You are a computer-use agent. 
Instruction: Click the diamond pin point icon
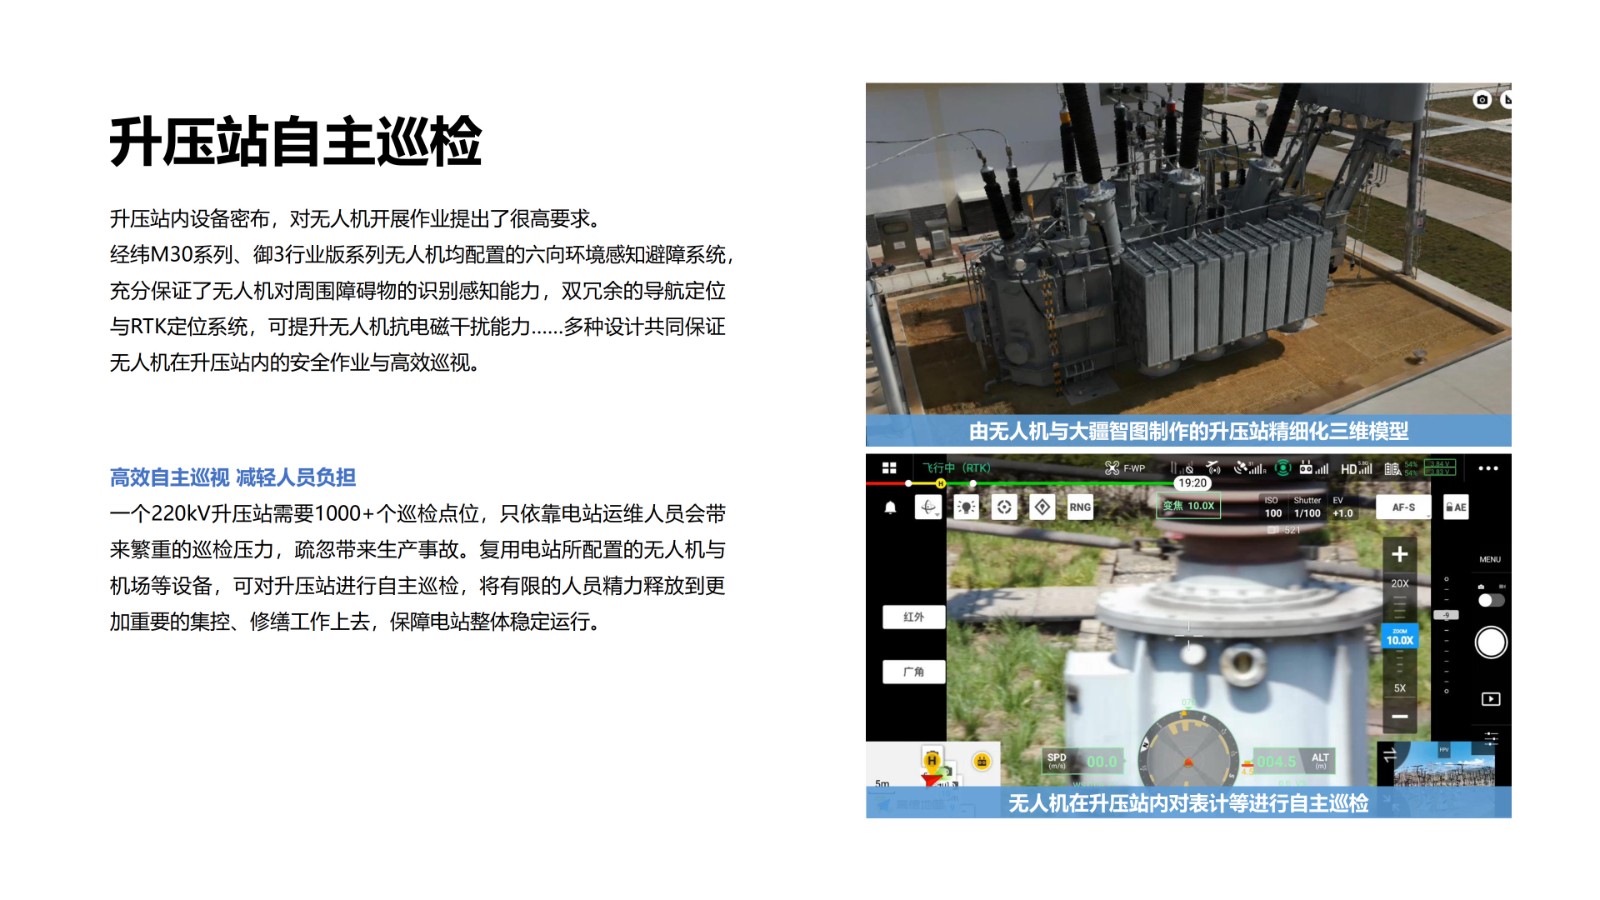pos(1042,508)
